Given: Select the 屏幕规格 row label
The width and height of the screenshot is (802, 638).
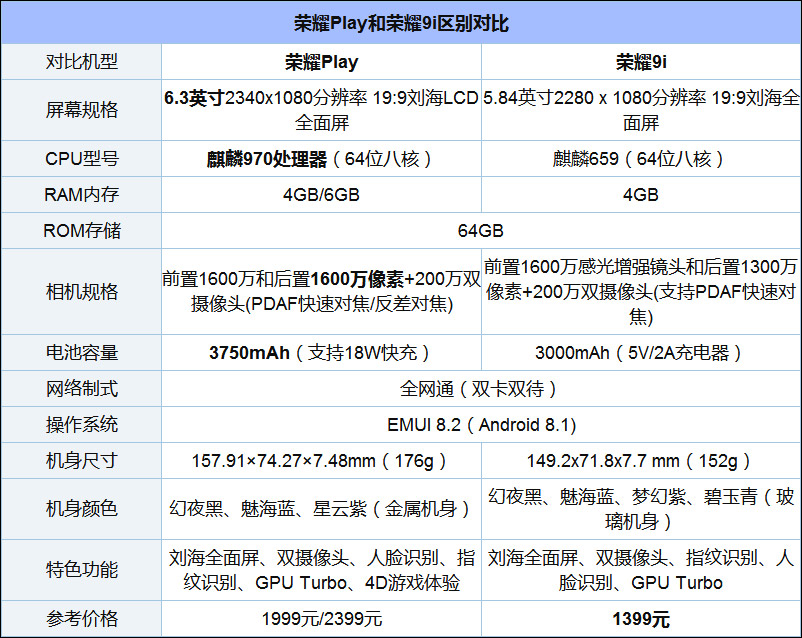Looking at the screenshot, I should tap(81, 110).
